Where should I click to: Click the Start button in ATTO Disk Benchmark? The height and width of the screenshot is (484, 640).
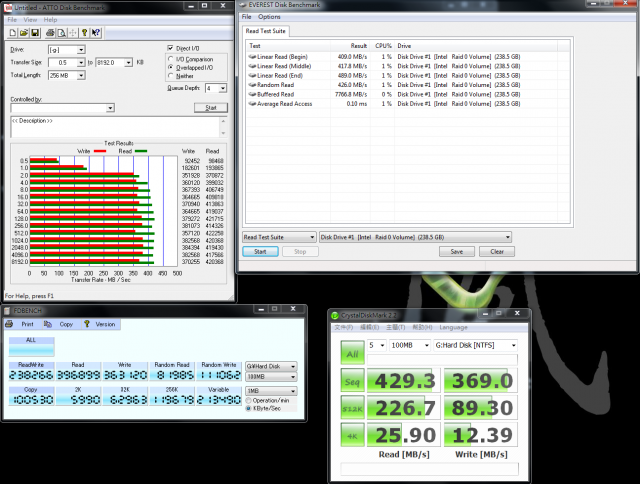tap(211, 108)
